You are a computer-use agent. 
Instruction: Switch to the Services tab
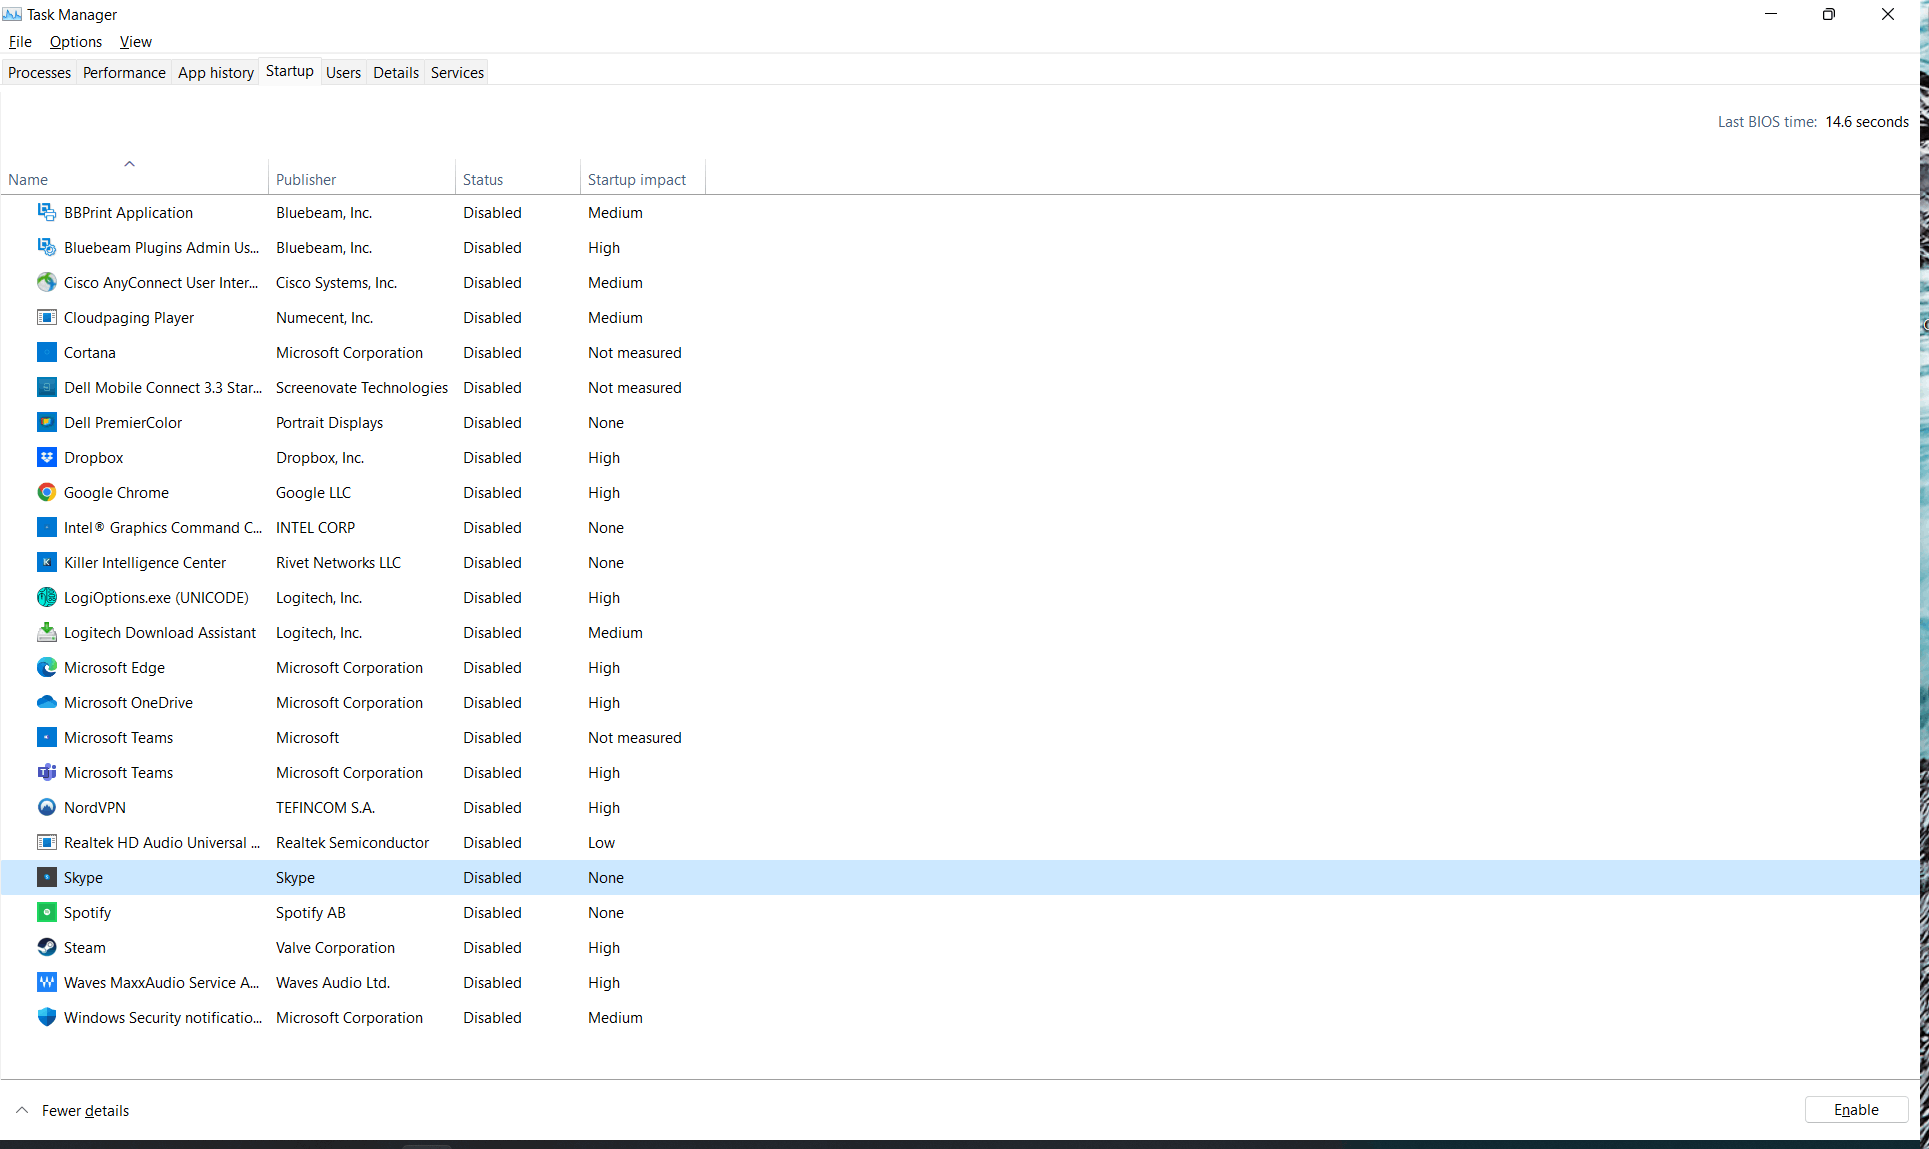pos(457,72)
